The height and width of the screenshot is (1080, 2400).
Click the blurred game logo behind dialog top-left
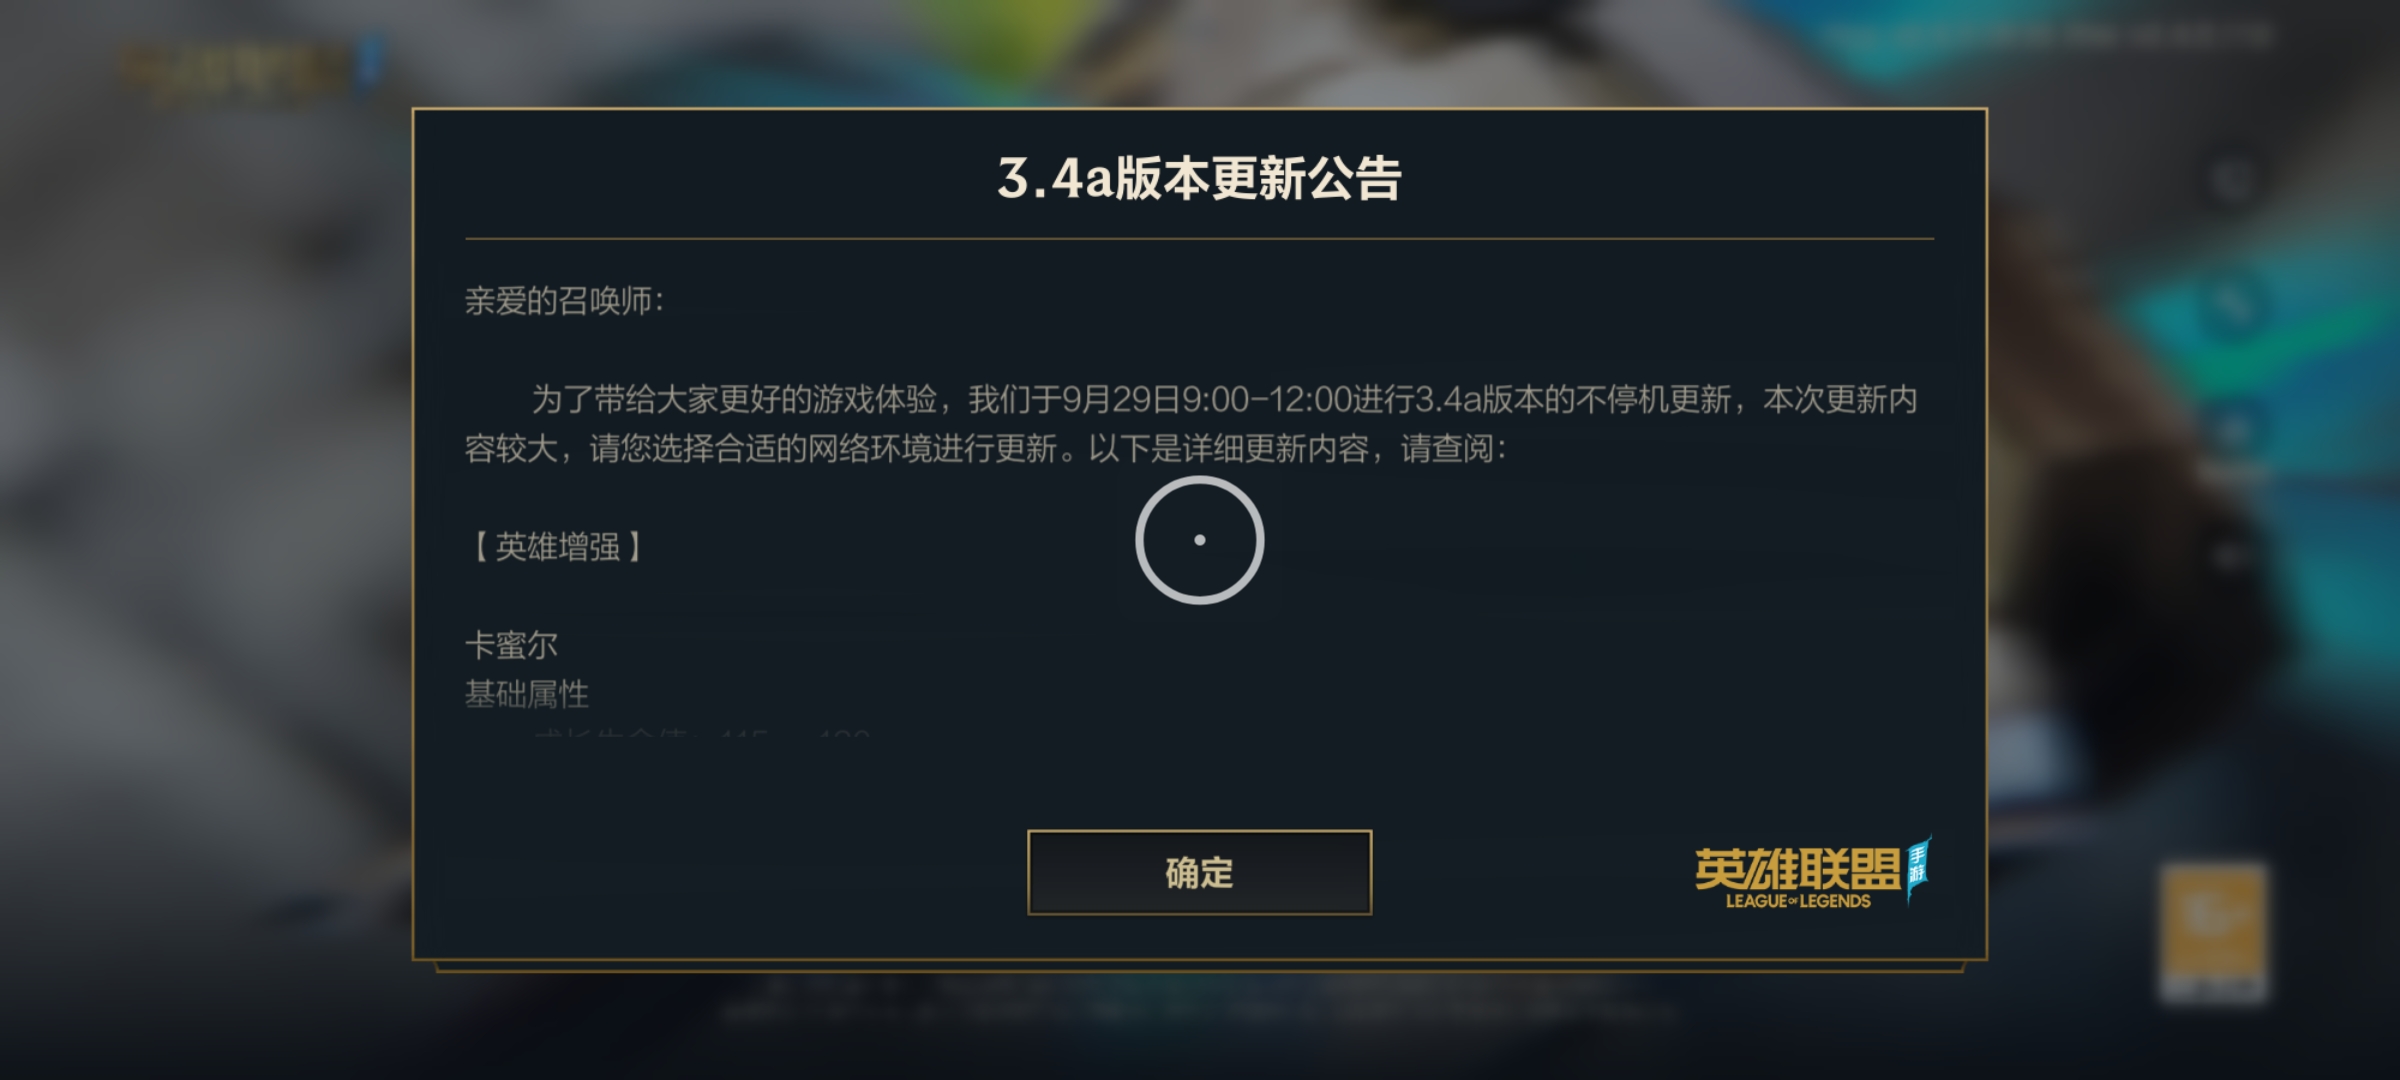(x=250, y=70)
